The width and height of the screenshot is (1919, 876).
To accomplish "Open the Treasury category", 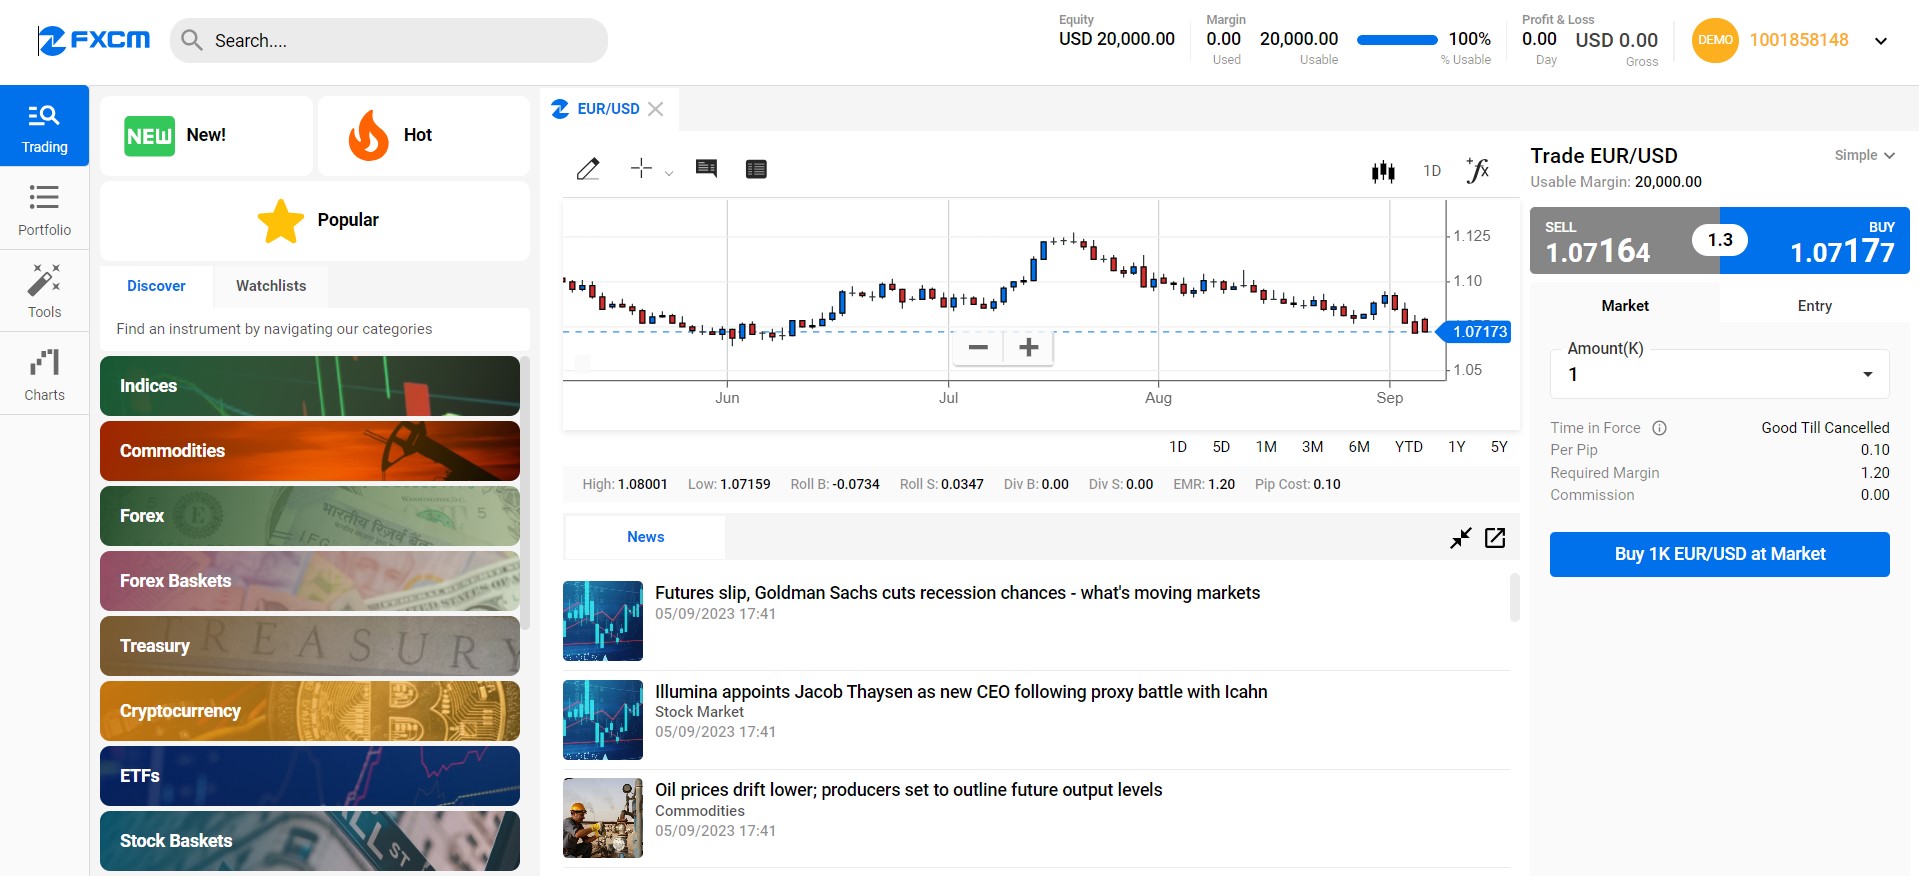I will (310, 646).
